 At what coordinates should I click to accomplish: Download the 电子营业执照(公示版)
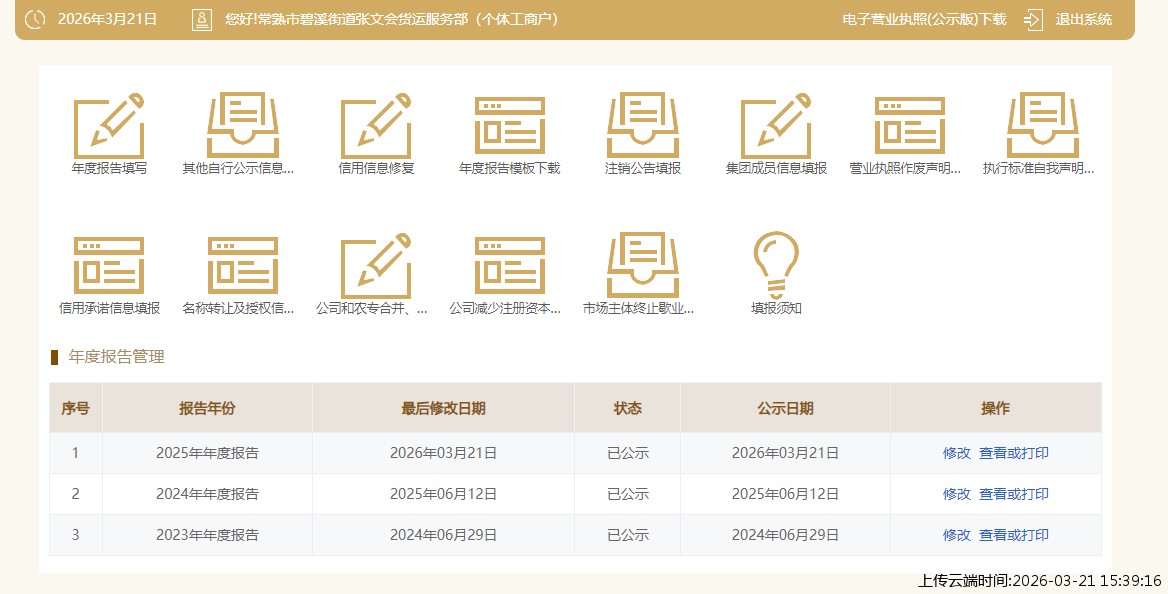pyautogui.click(x=924, y=19)
